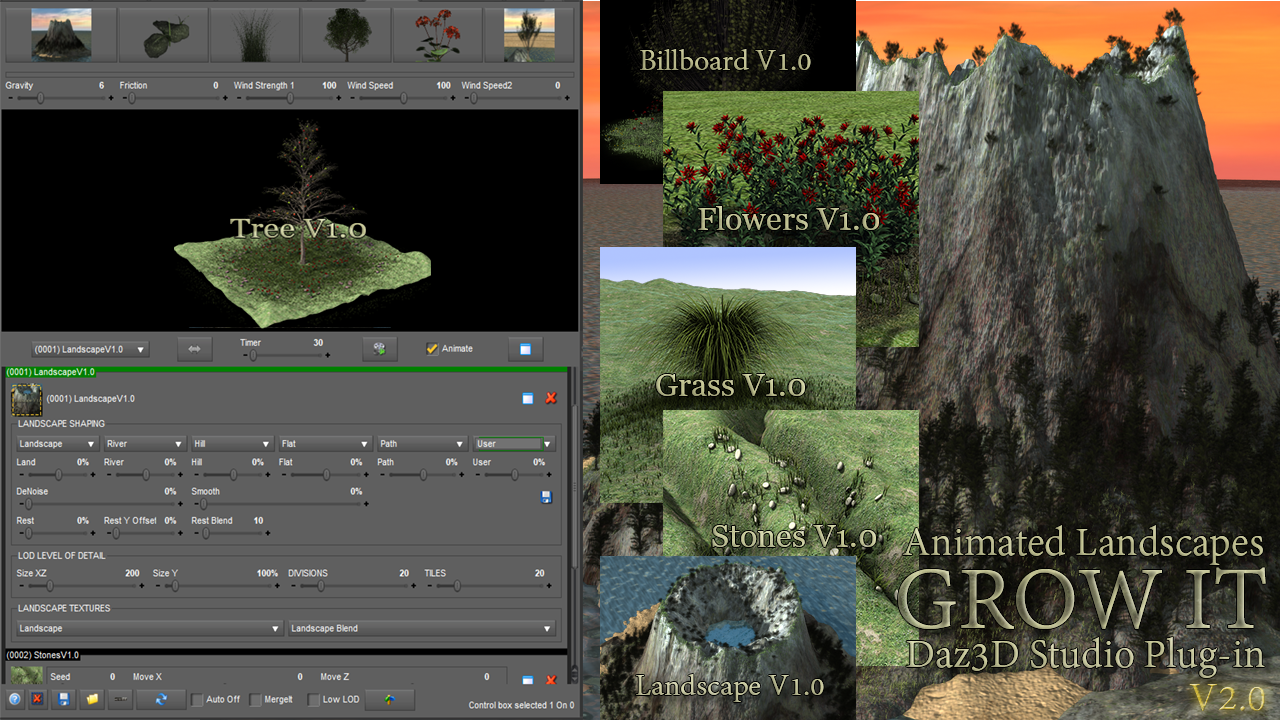The height and width of the screenshot is (720, 1280).
Task: Open the User shaping dropdown
Action: (514, 443)
